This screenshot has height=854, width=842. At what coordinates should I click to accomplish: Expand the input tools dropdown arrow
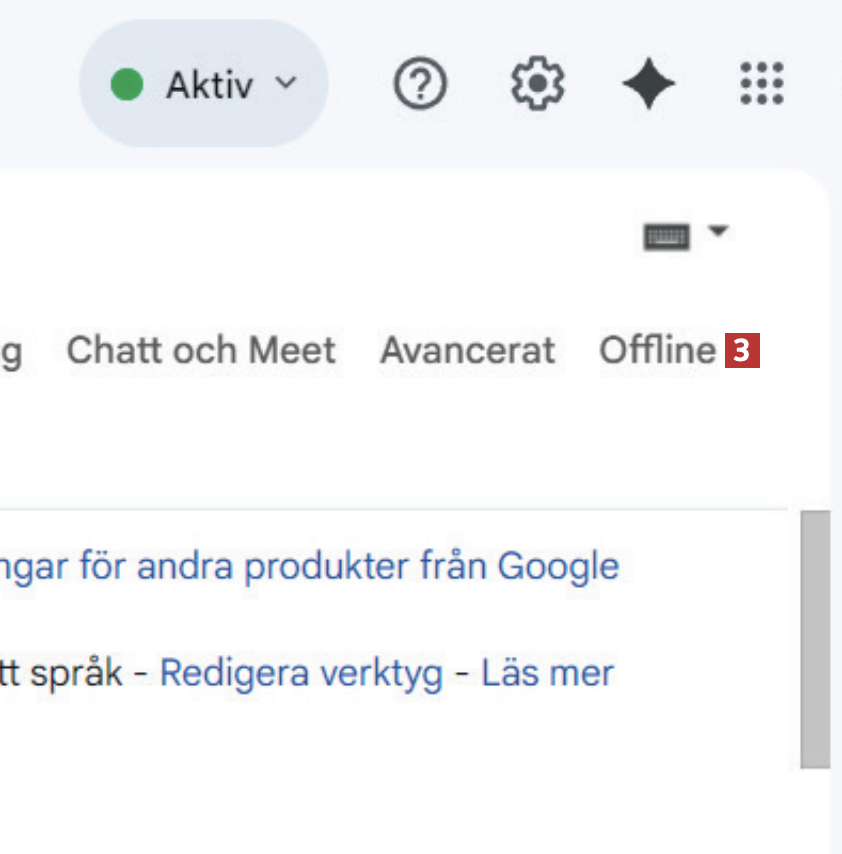click(718, 232)
